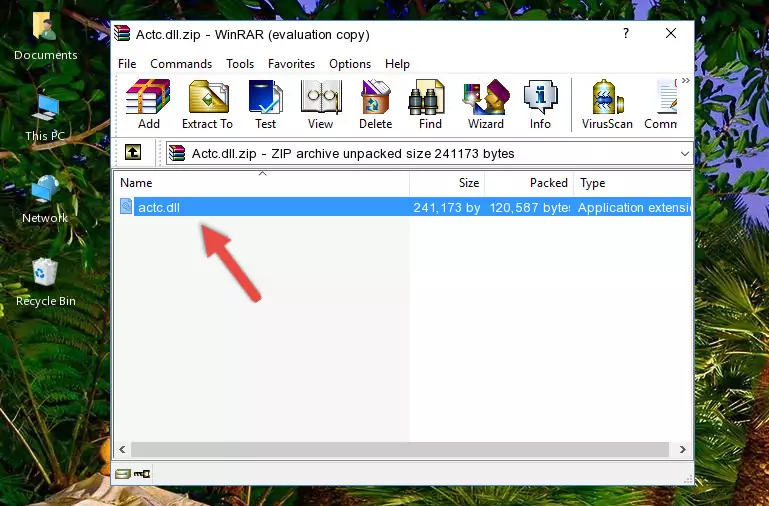Open the Commands menu
This screenshot has height=506, width=769.
coord(181,64)
